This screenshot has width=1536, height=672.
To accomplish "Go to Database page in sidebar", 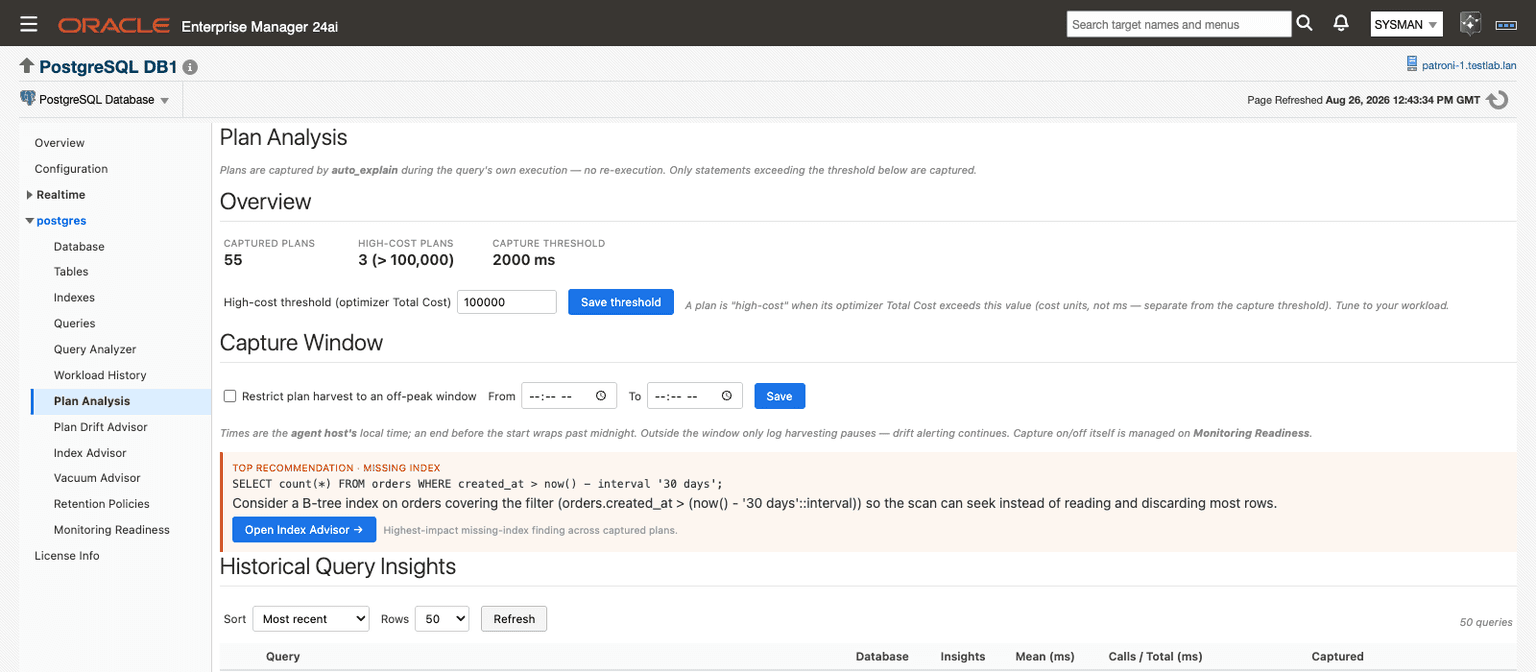I will [x=79, y=246].
